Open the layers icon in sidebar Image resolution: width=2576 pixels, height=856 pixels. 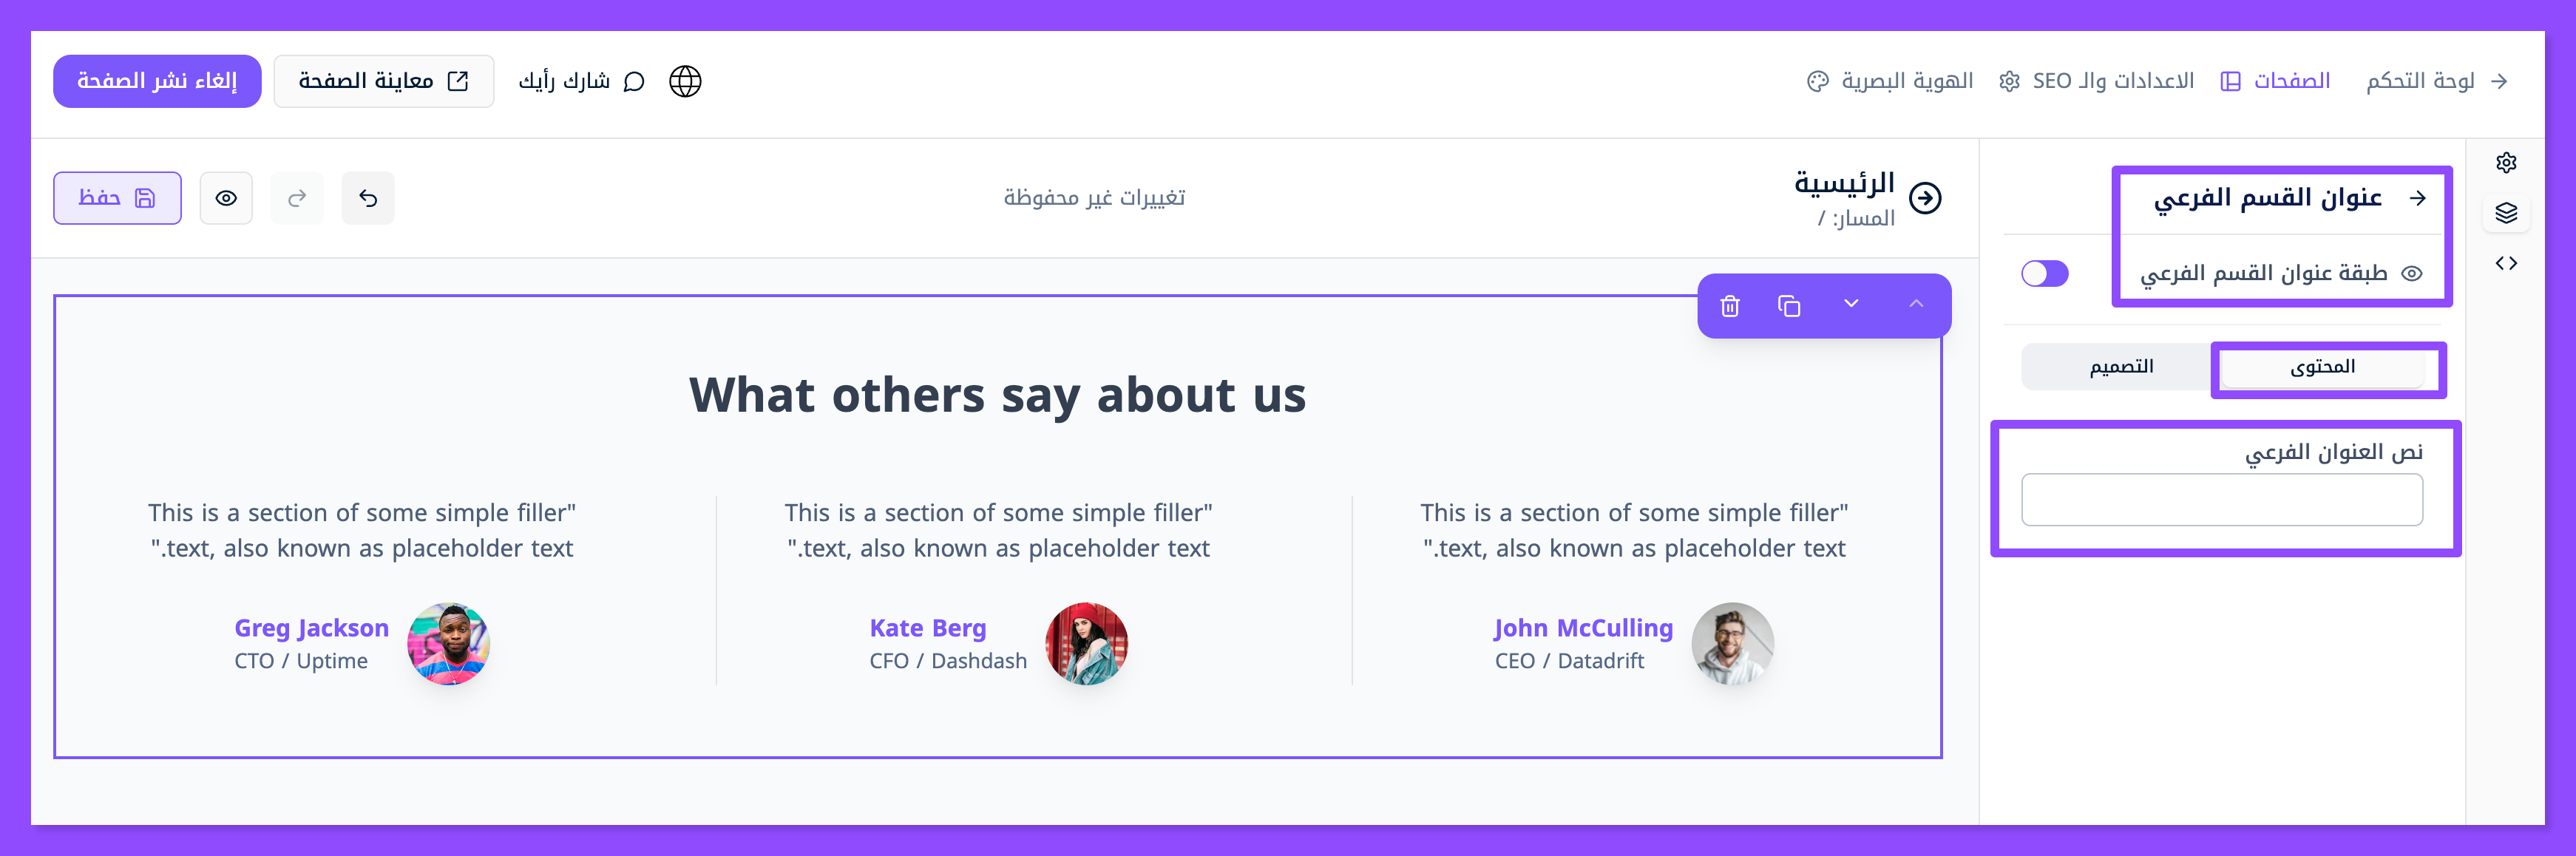tap(2505, 213)
